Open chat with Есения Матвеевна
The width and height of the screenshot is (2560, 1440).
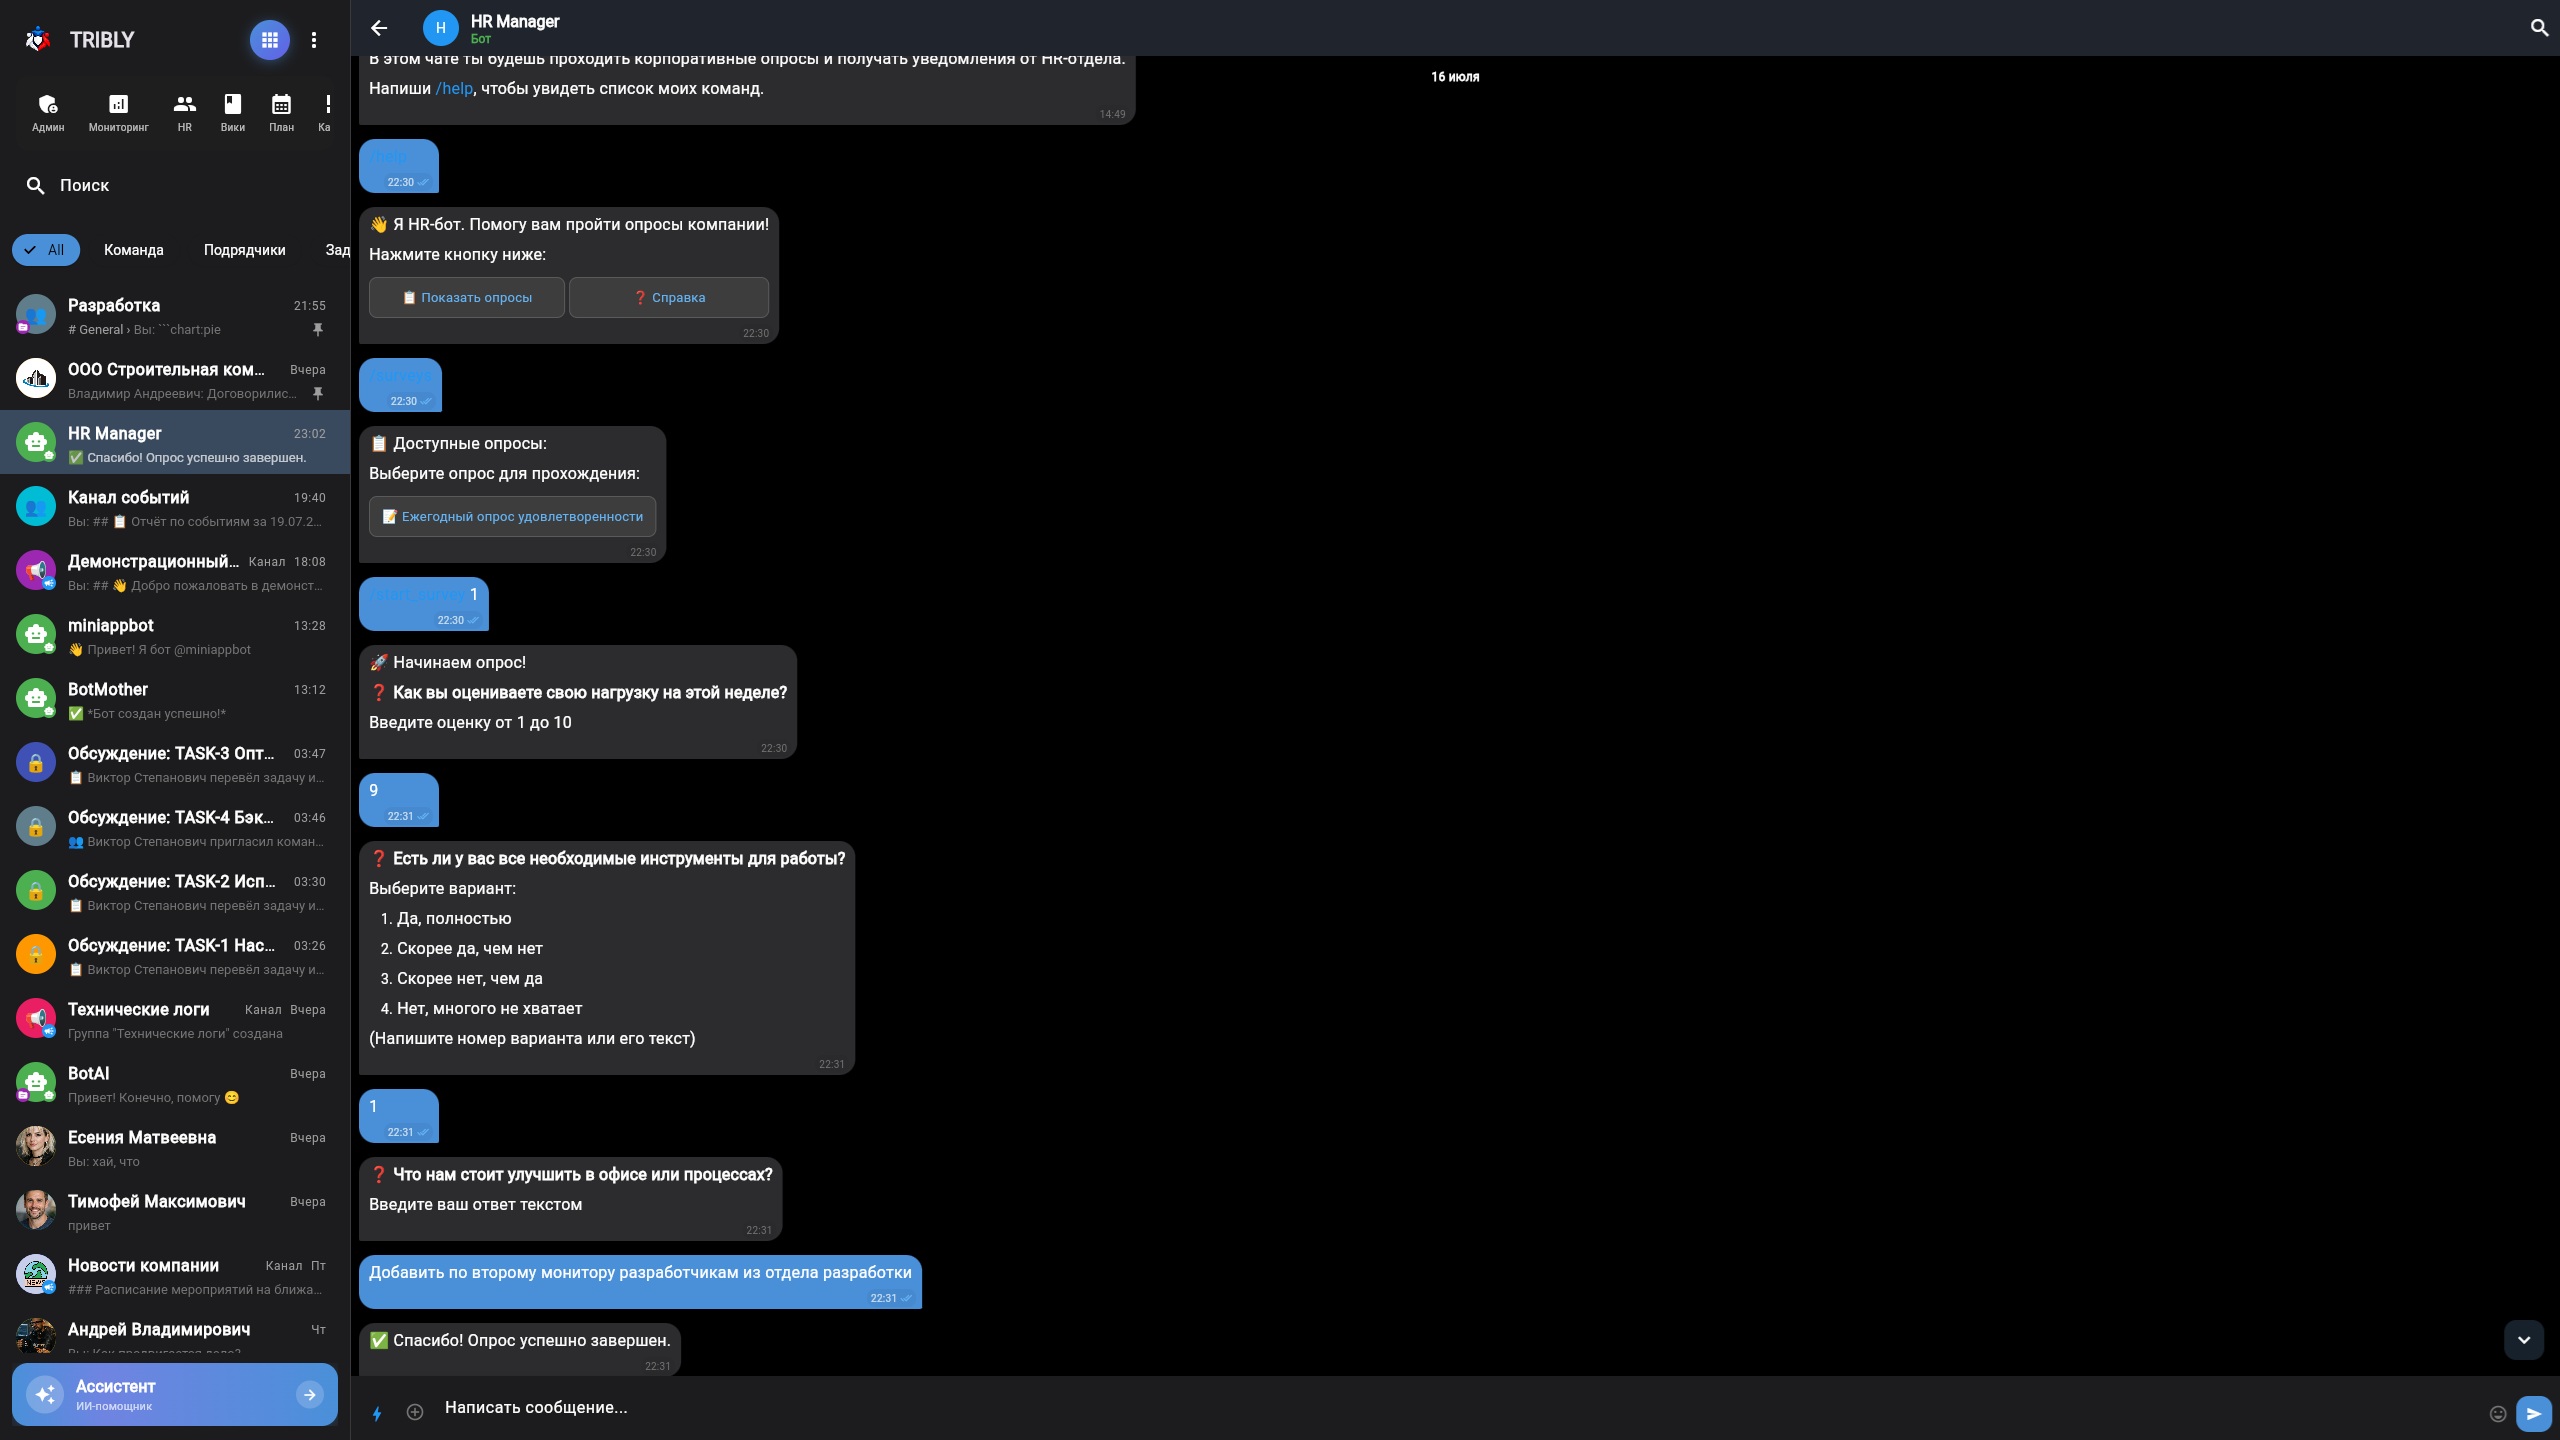coord(175,1148)
